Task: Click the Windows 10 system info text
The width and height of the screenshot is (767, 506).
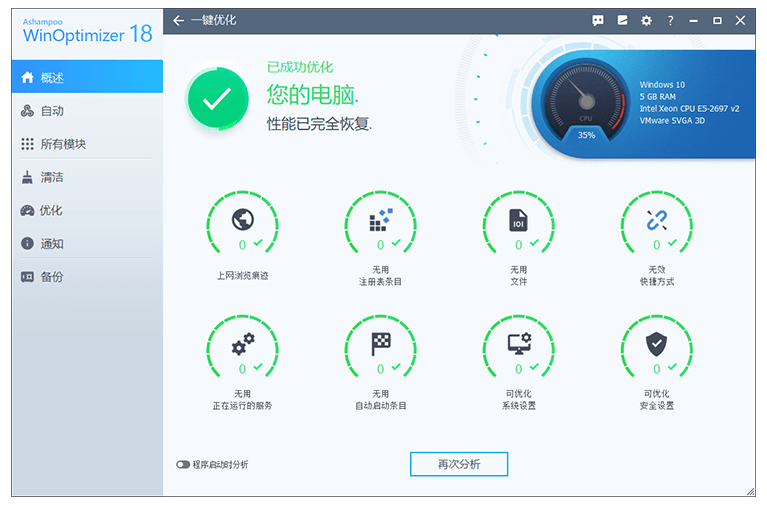Action: tap(662, 85)
